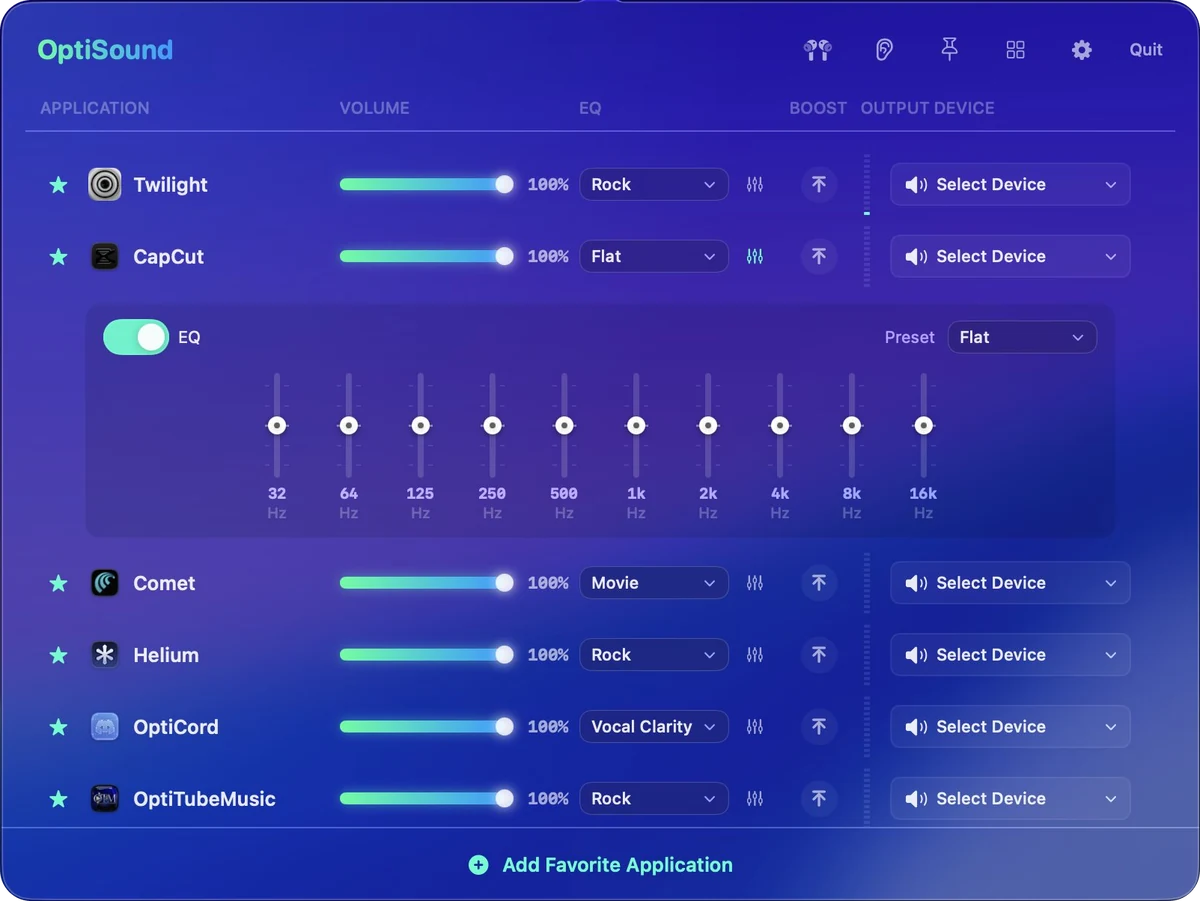The width and height of the screenshot is (1200, 901).
Task: Enable boost arrow for CapCut
Action: 819,257
